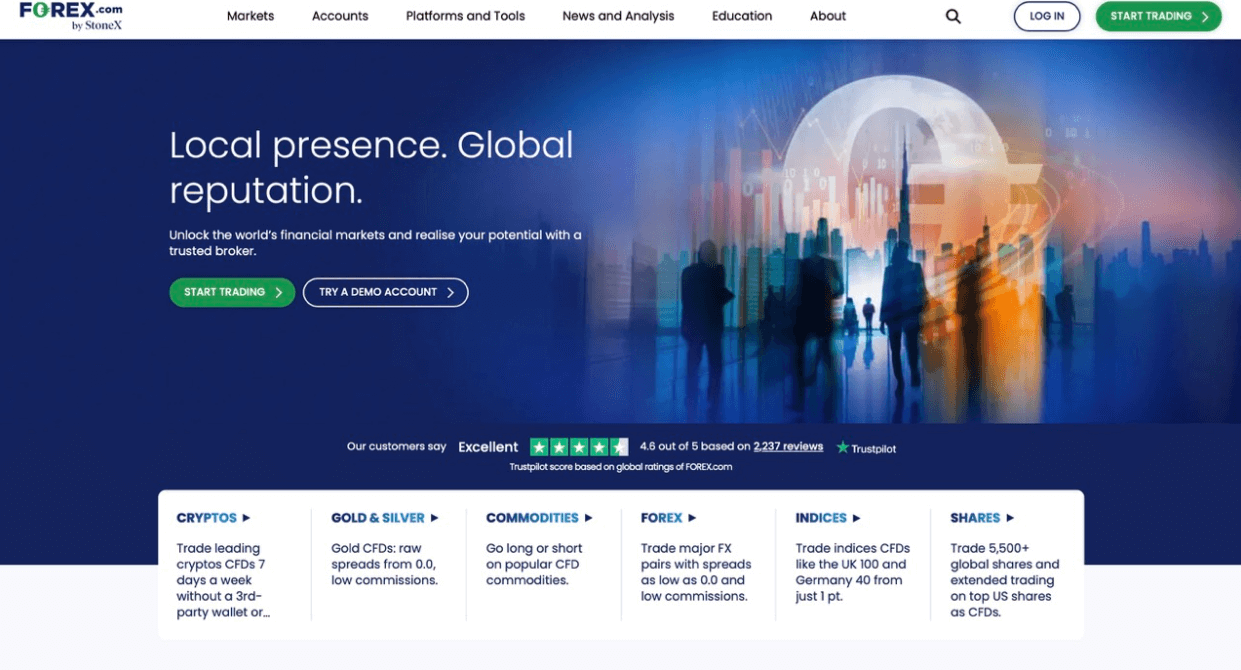The height and width of the screenshot is (670, 1241).
Task: Click the 2,237 reviews link
Action: (x=788, y=447)
